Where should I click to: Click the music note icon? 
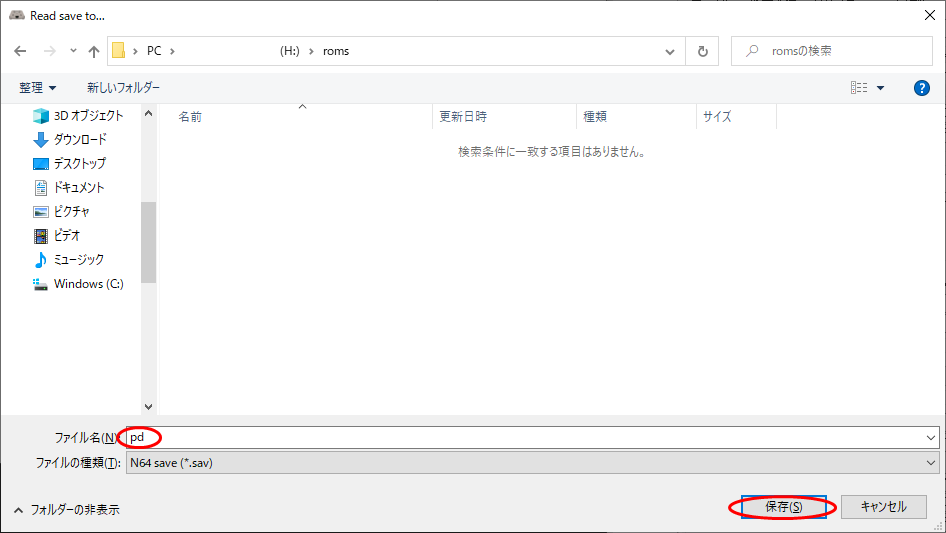tap(40, 260)
